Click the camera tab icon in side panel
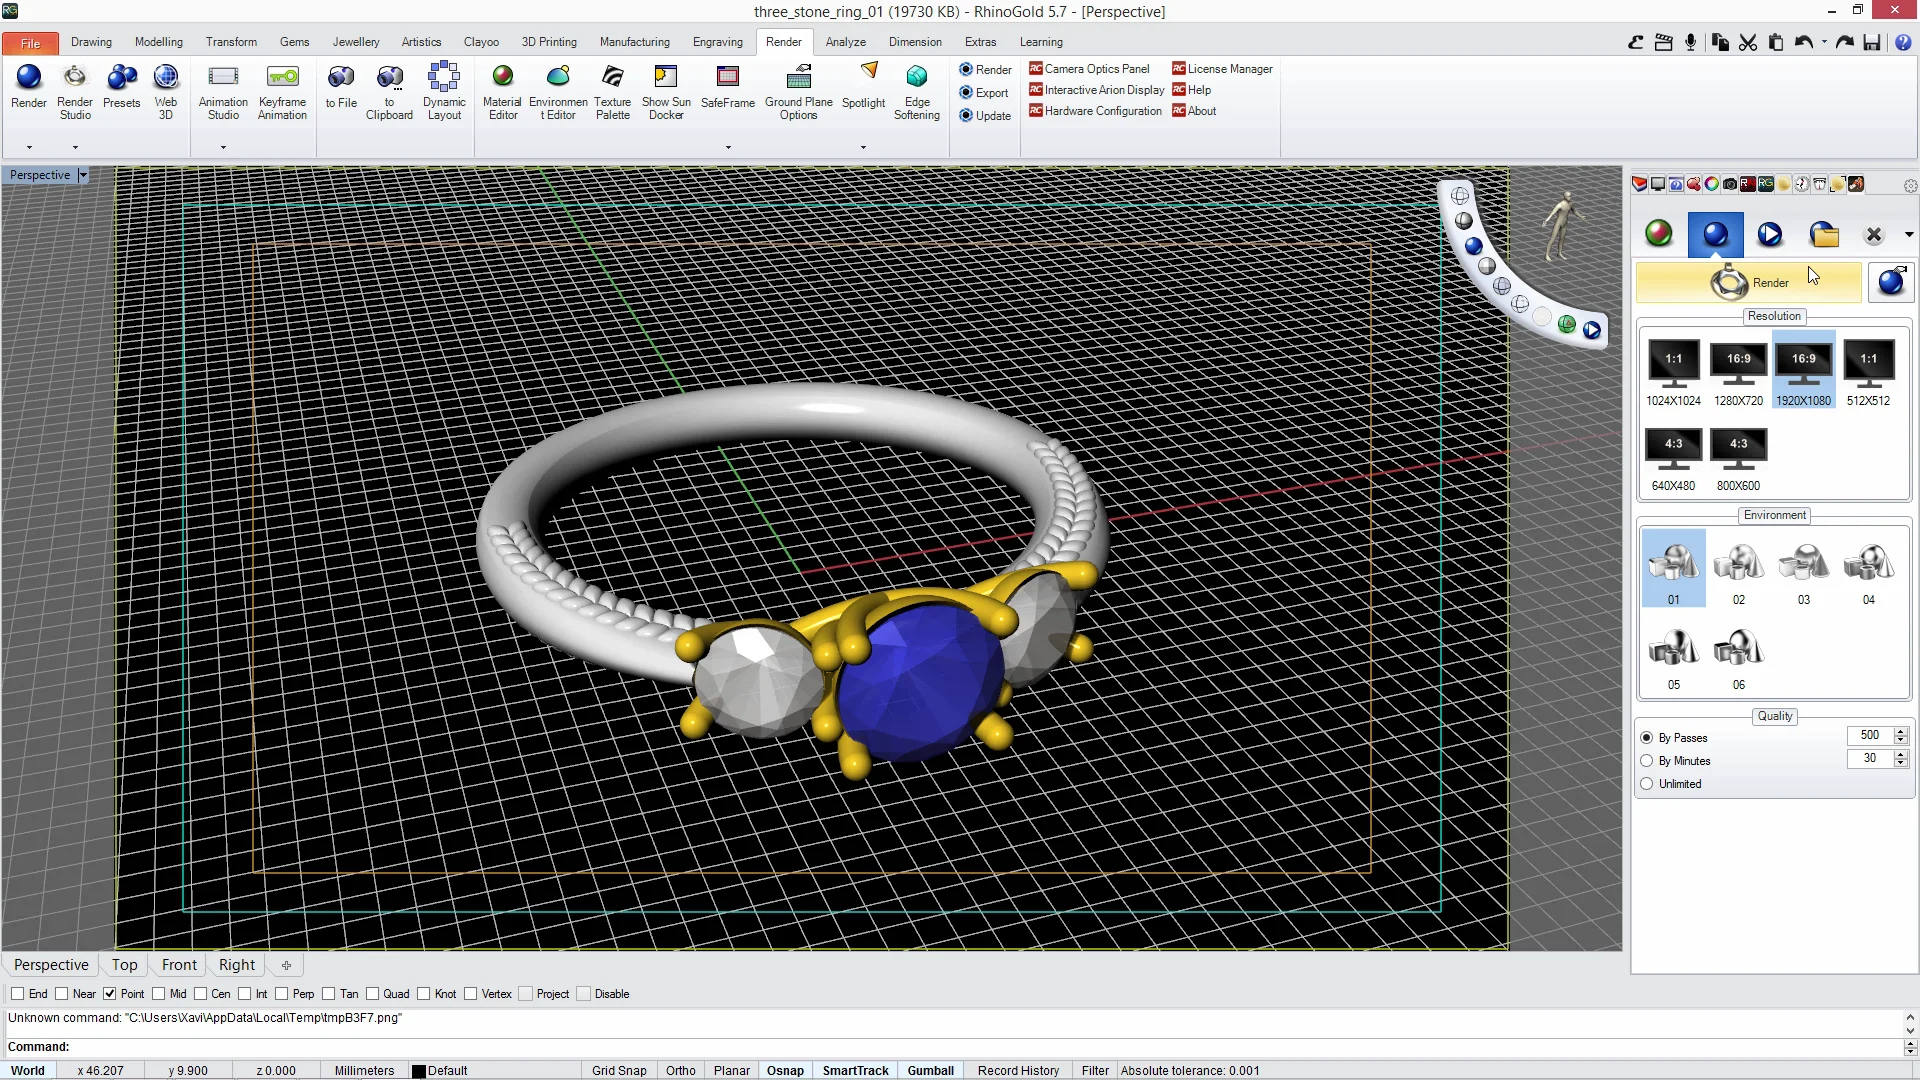Image resolution: width=1920 pixels, height=1080 pixels. tap(1730, 184)
